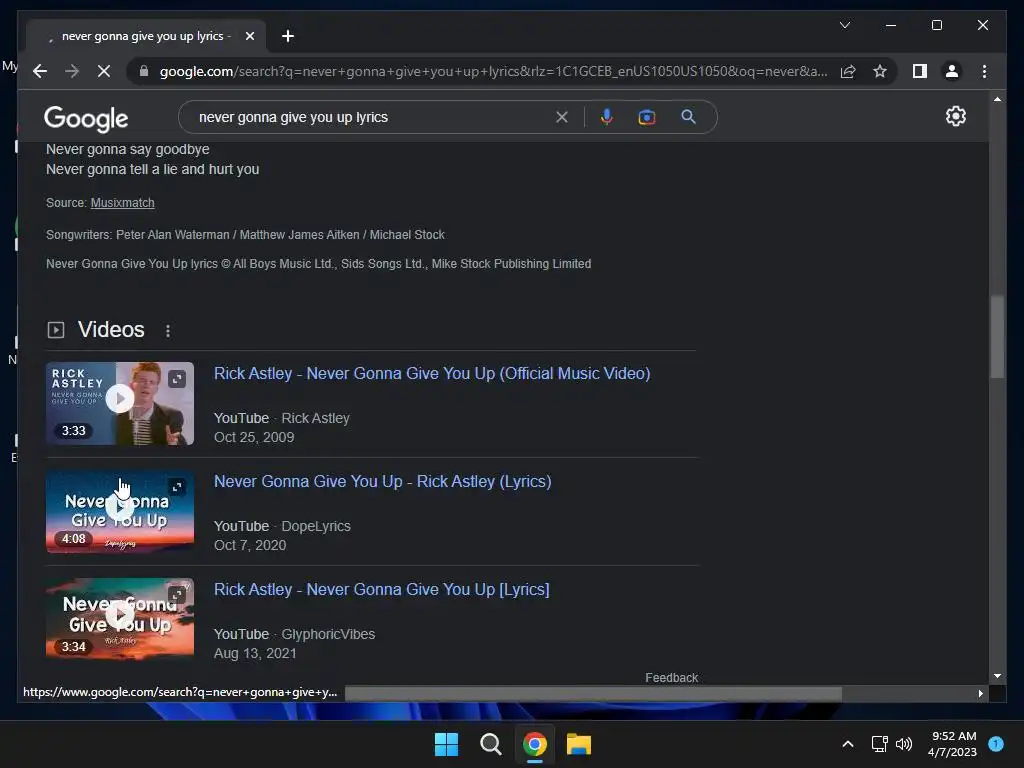The width and height of the screenshot is (1024, 768).
Task: Open the DopeLyrics video link
Action: pyautogui.click(x=383, y=481)
